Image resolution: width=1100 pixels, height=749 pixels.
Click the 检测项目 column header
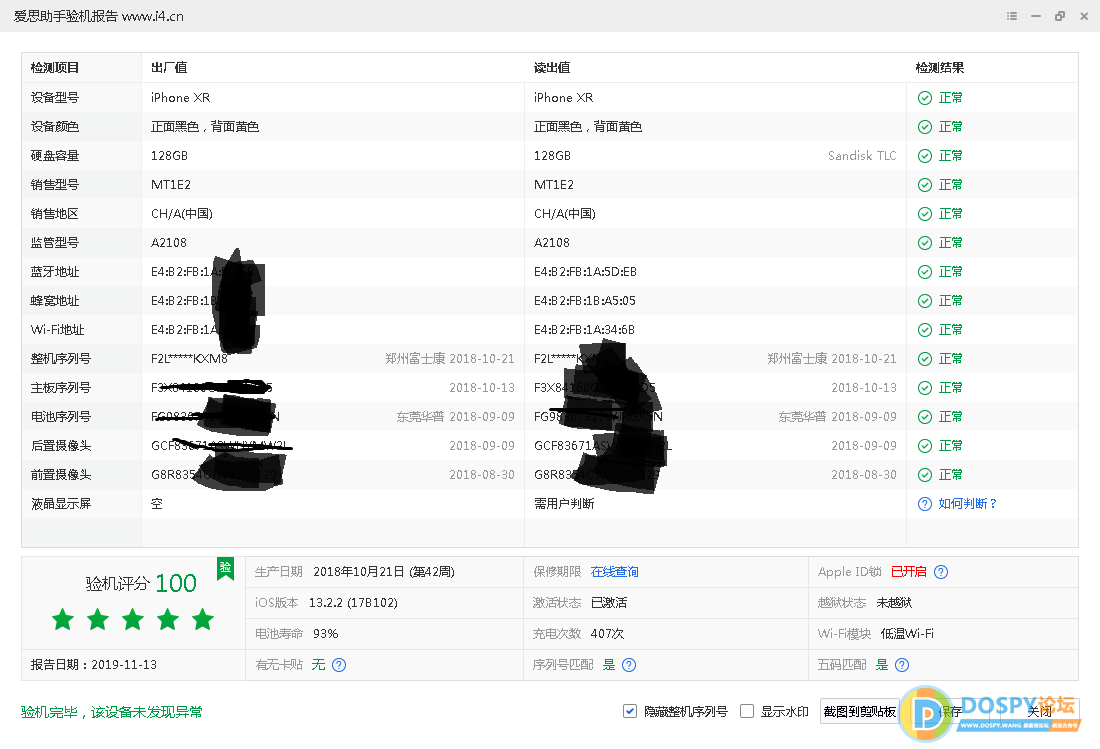click(55, 68)
